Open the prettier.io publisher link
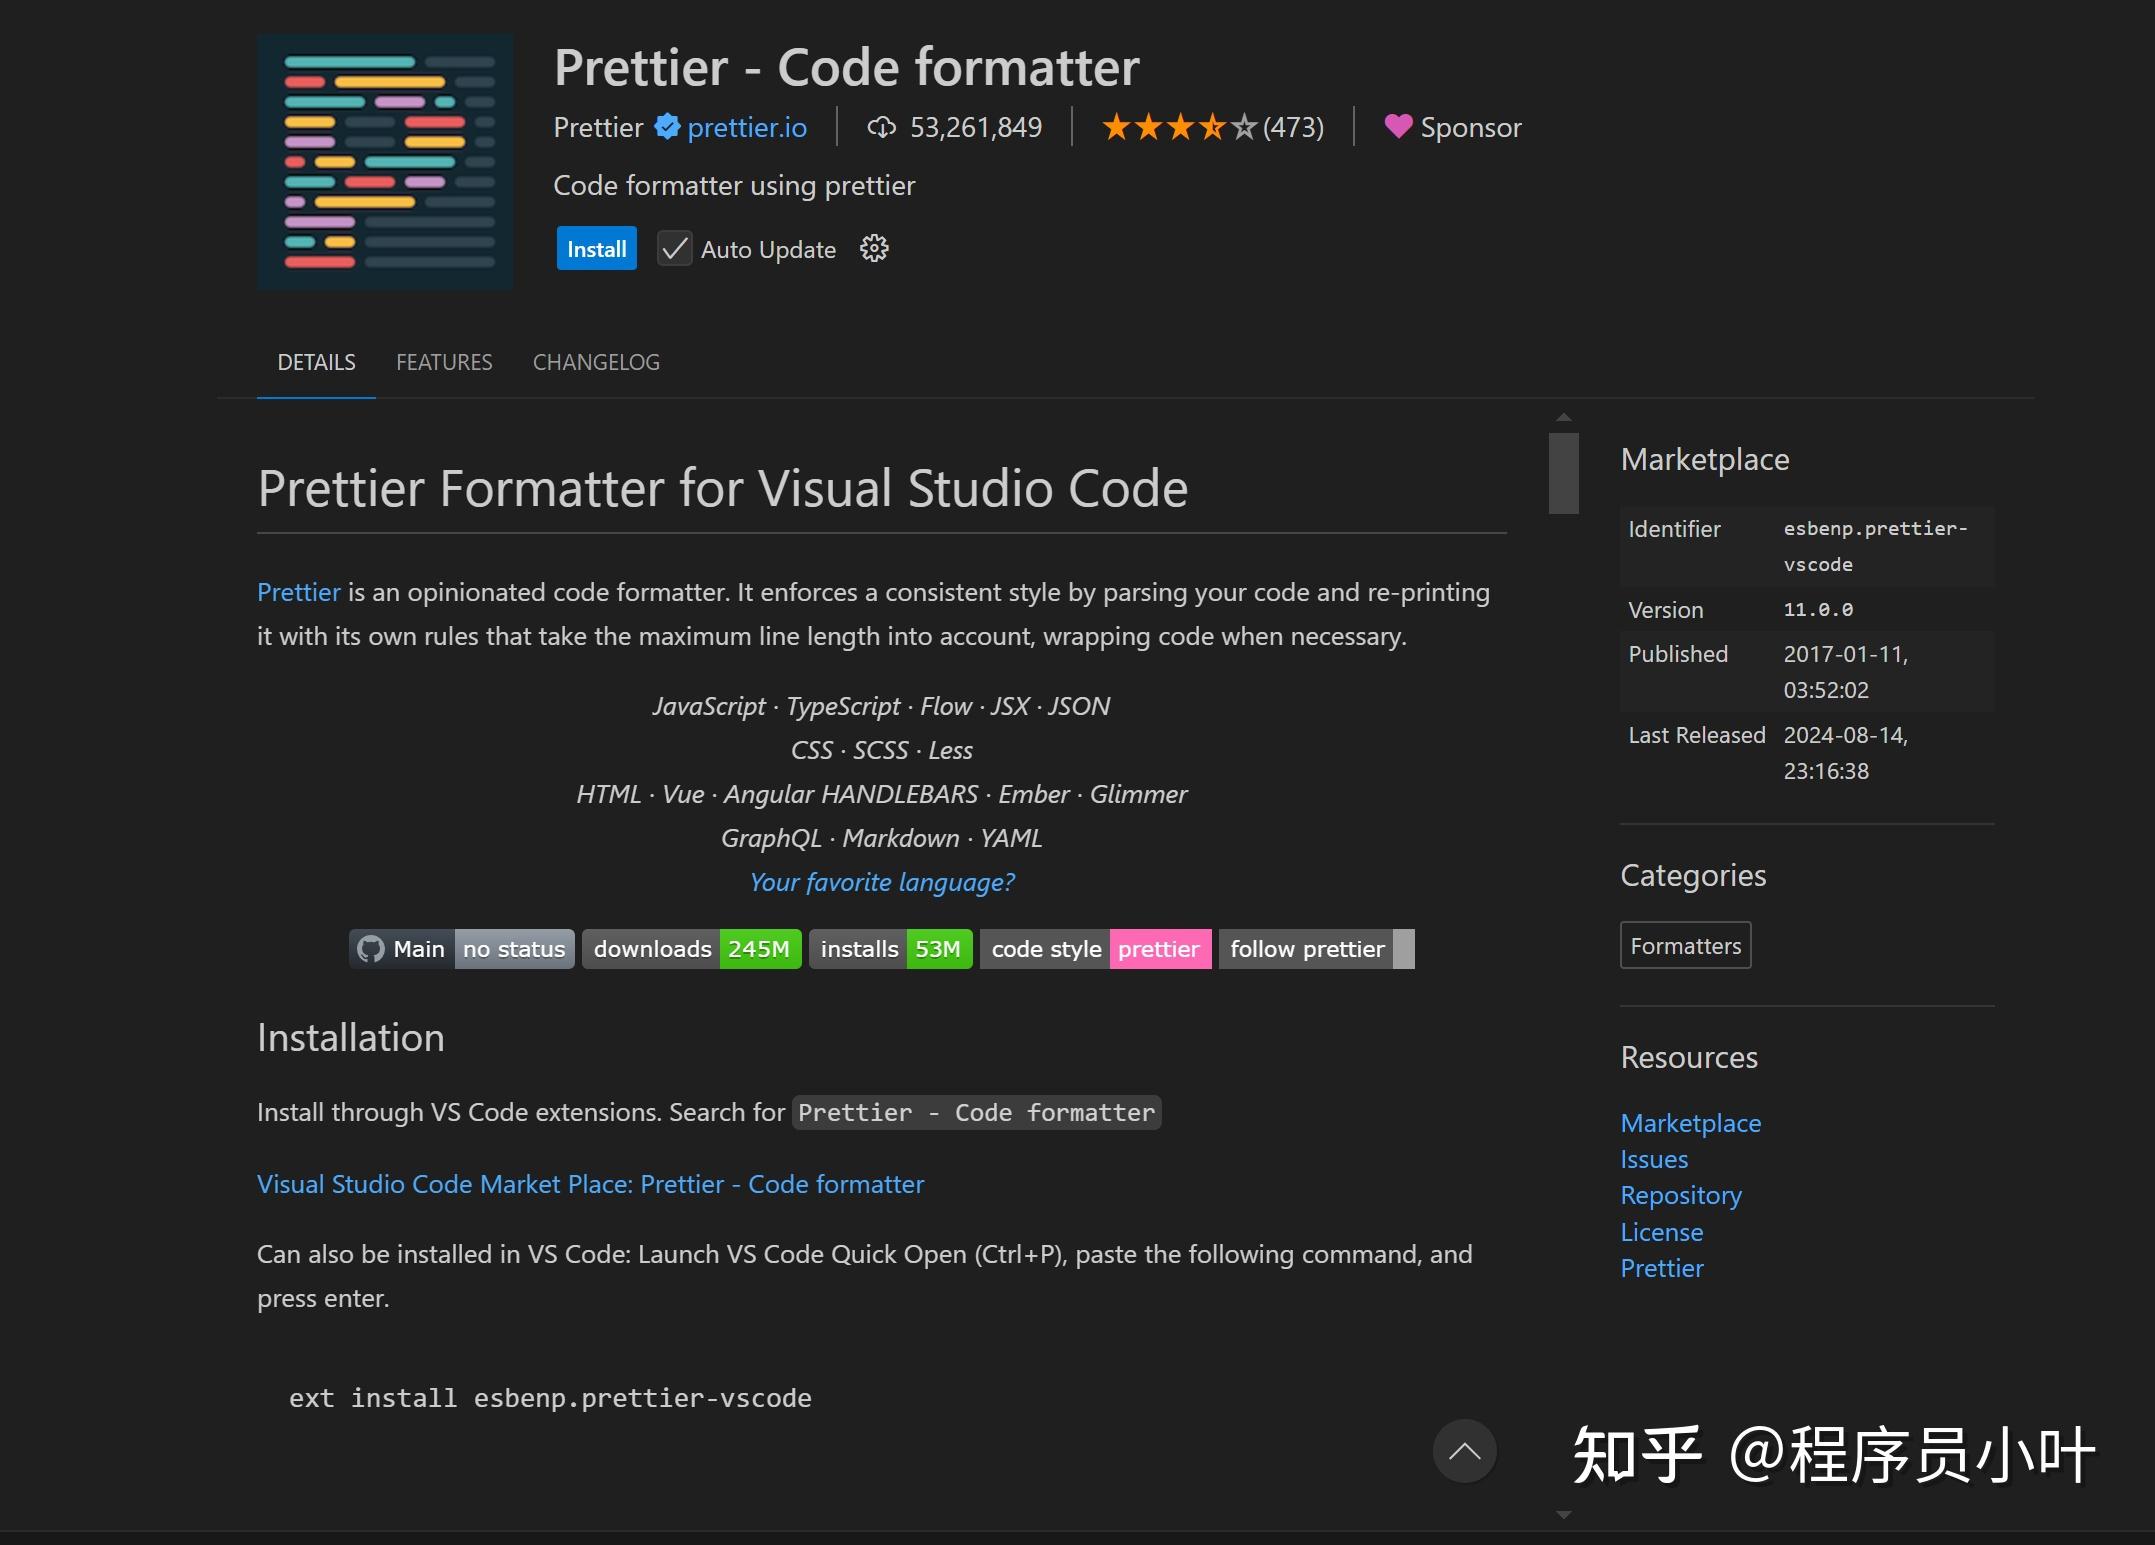The height and width of the screenshot is (1545, 2155). coord(747,127)
